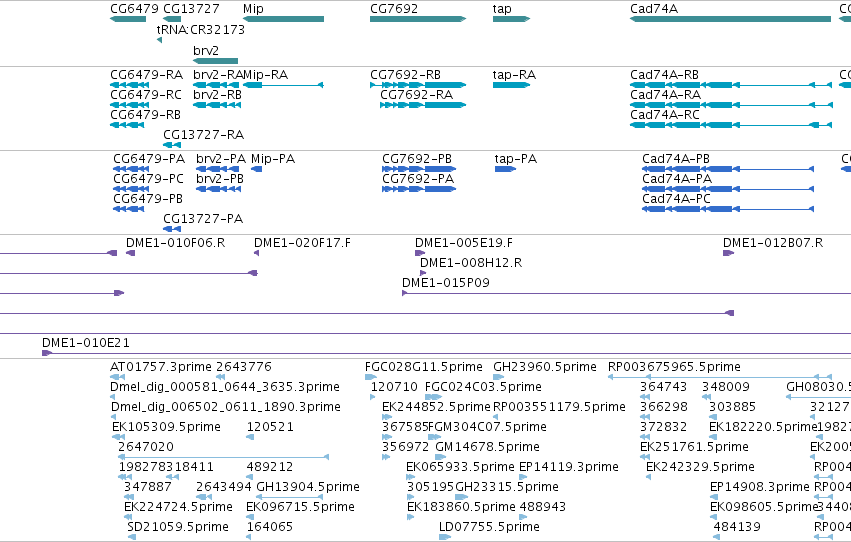
Task: Select Dmel_dig_006502_0611_1890.3prime
Action: pos(113,417)
